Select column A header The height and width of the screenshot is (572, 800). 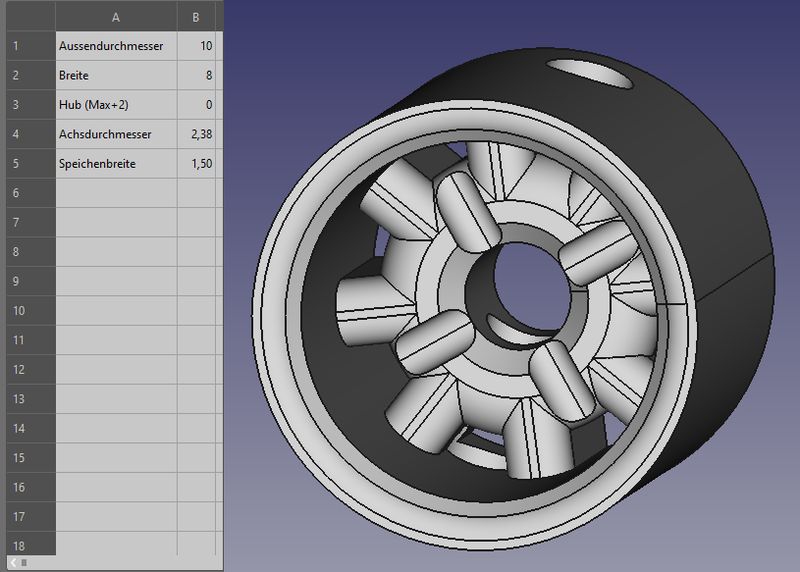pos(116,17)
